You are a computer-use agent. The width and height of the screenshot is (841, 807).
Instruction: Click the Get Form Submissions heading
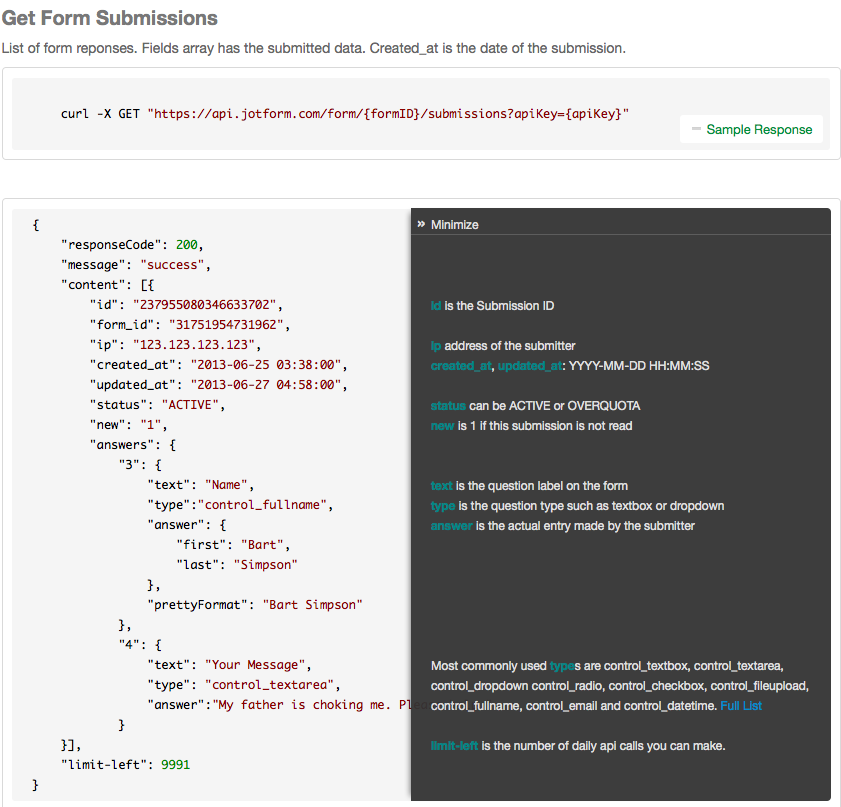109,19
